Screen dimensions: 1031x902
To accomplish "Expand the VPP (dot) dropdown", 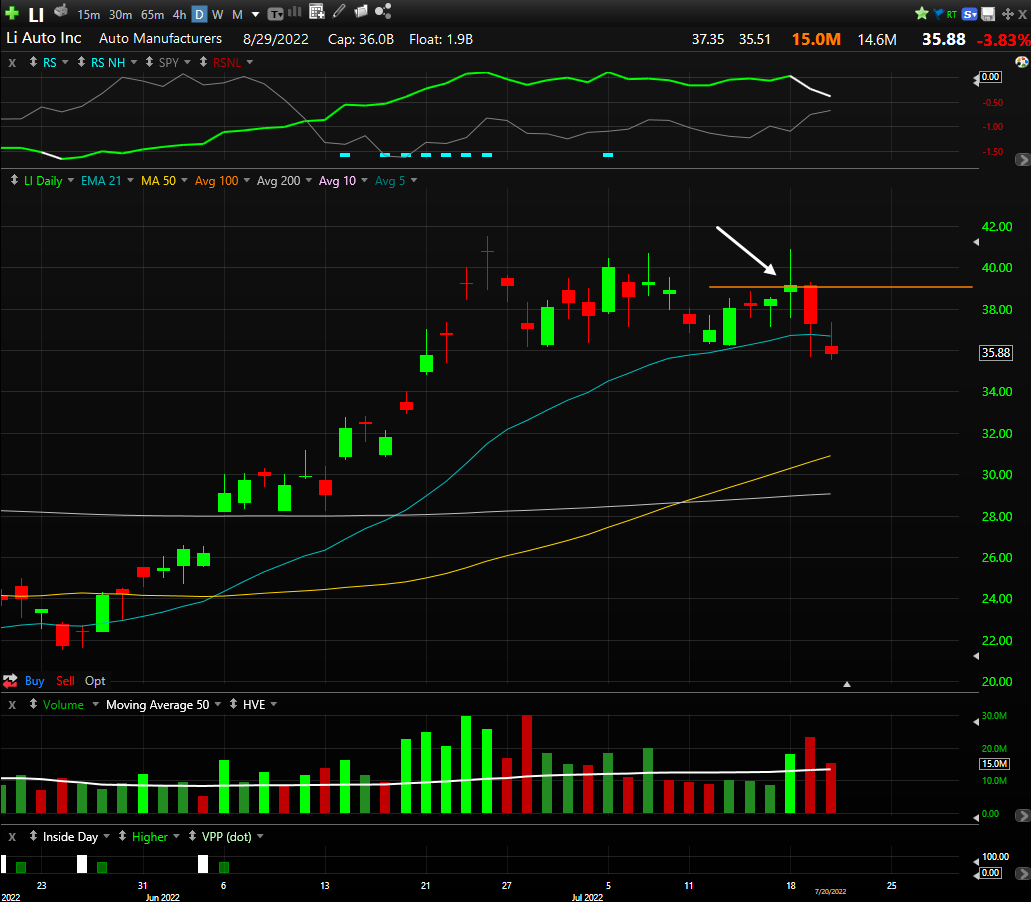I will pos(260,837).
